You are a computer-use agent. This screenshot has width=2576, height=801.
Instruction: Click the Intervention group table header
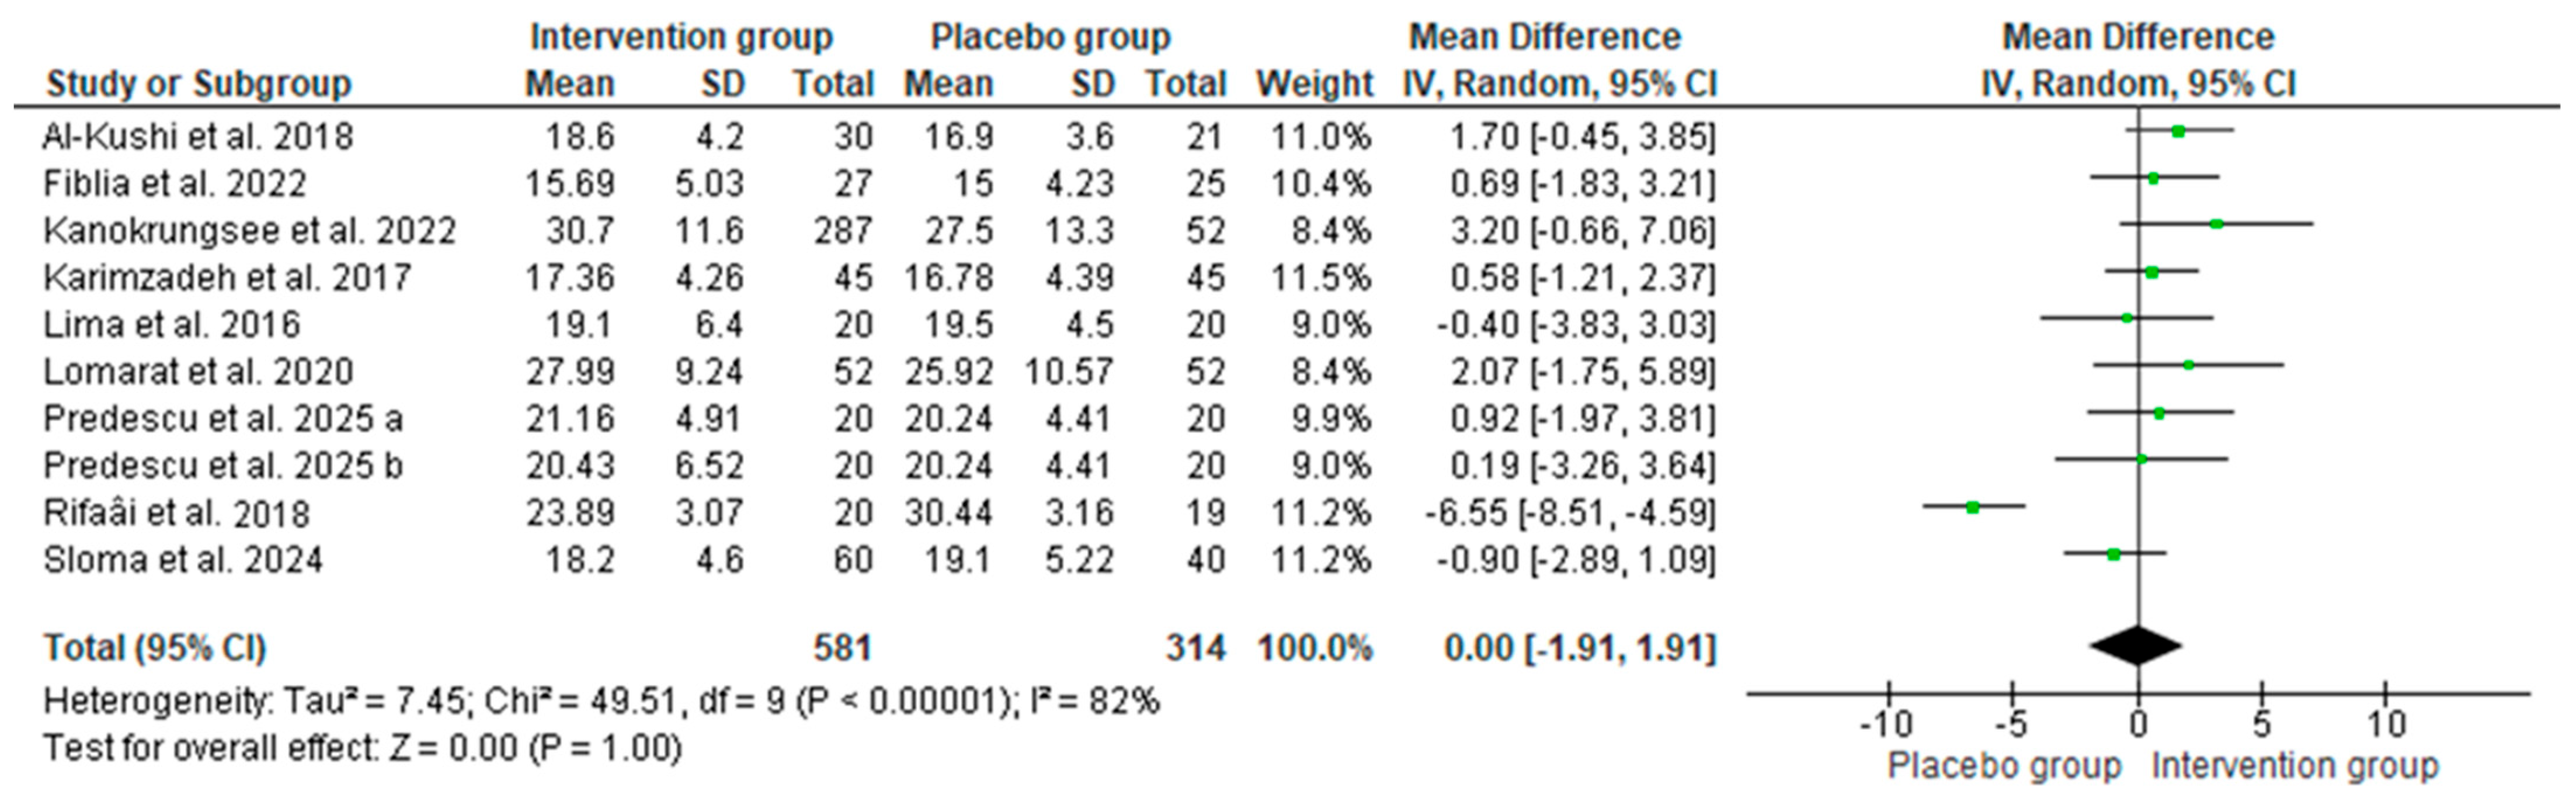pos(681,37)
